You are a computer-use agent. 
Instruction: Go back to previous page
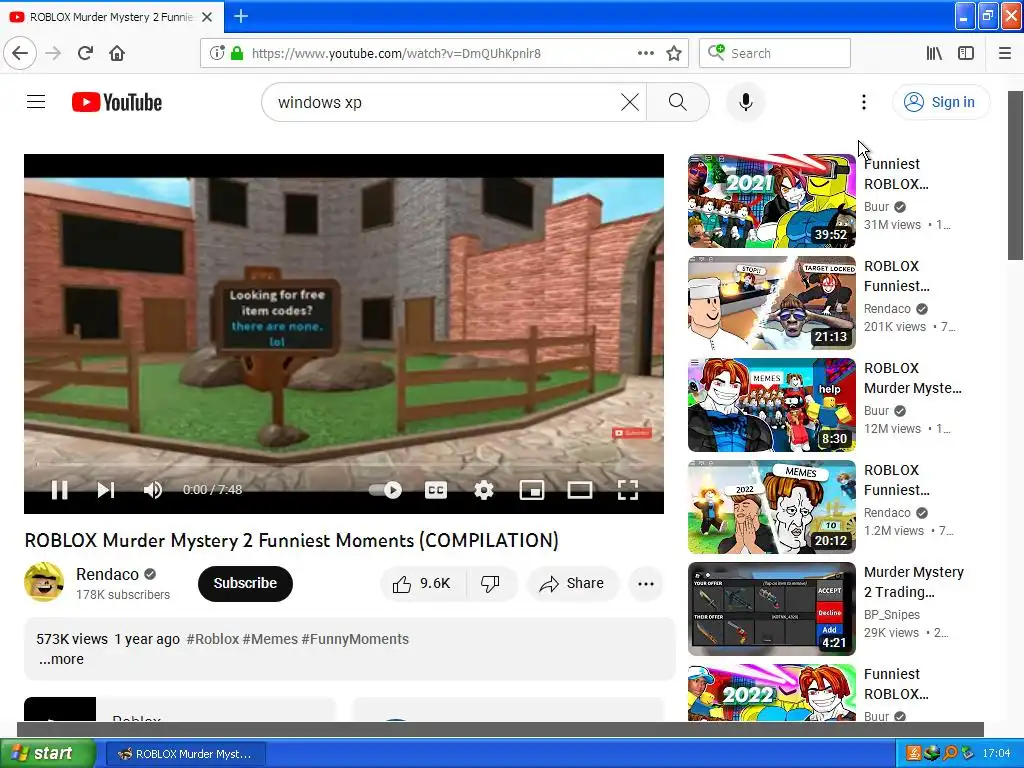pos(20,53)
